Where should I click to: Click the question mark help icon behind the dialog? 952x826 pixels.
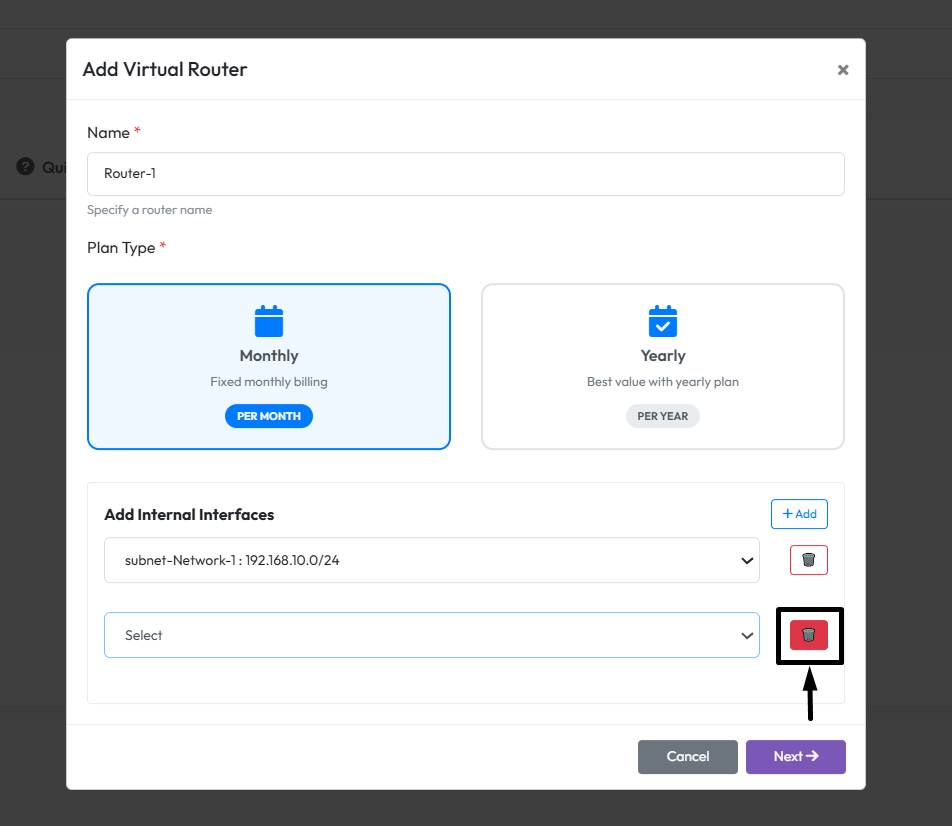pyautogui.click(x=25, y=167)
